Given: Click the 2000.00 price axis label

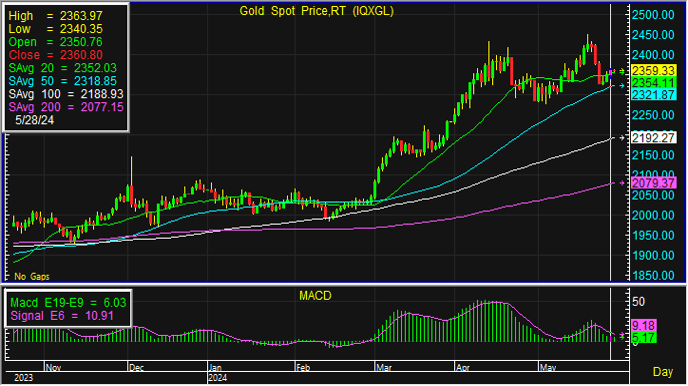Looking at the screenshot, I should [x=653, y=215].
